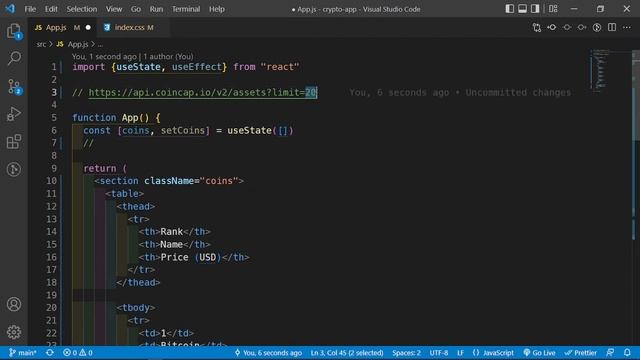The width and height of the screenshot is (640, 360).
Task: Open the More Actions ellipsis in editor toolbar
Action: coord(627,27)
